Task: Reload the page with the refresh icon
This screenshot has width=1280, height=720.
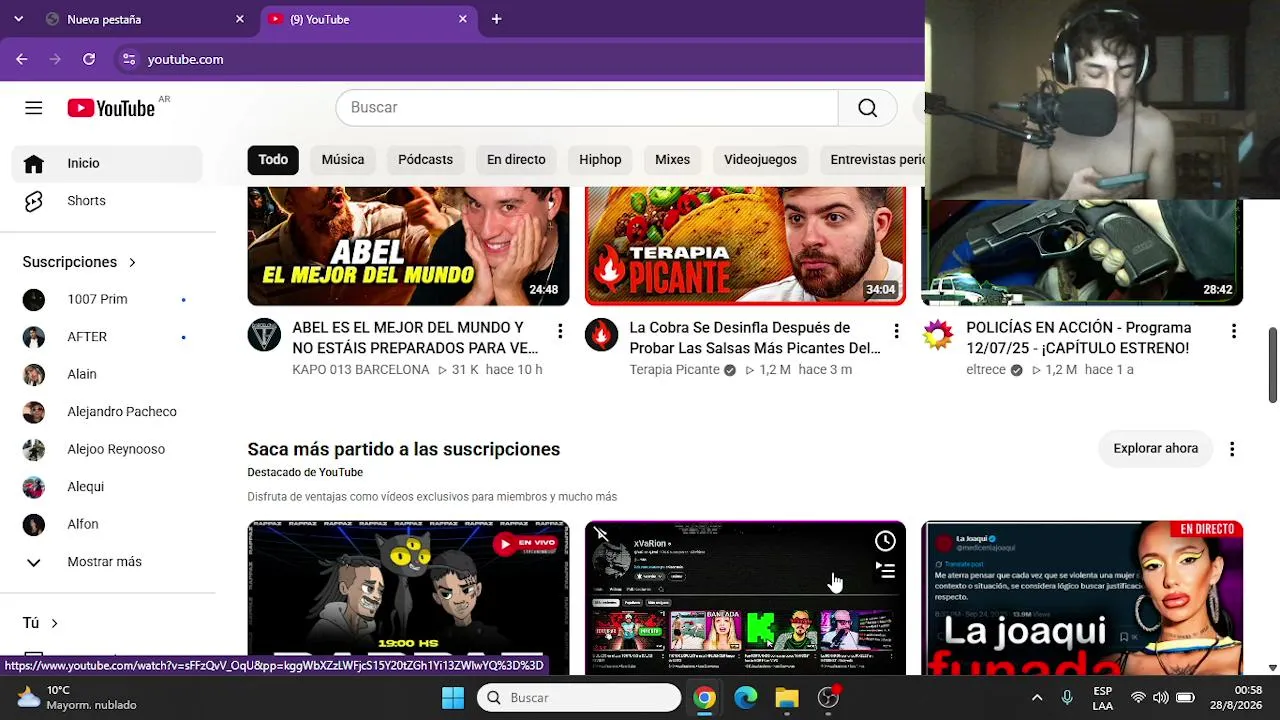Action: 89,59
